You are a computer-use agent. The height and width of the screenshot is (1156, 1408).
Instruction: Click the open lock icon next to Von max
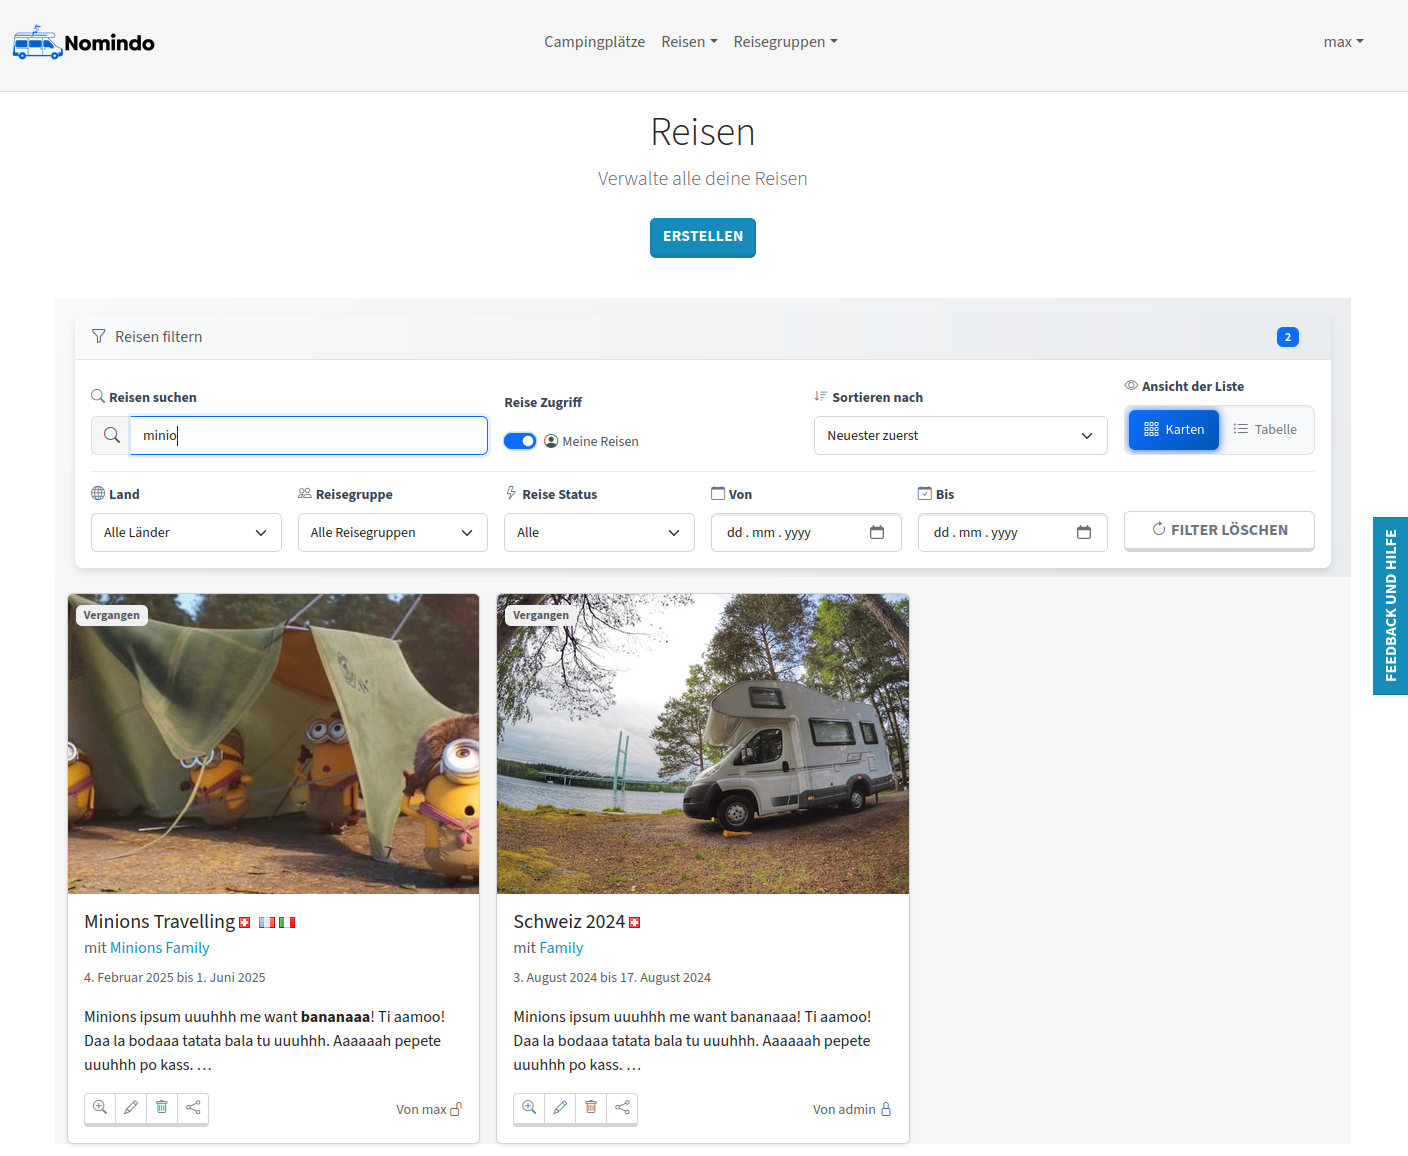456,1109
